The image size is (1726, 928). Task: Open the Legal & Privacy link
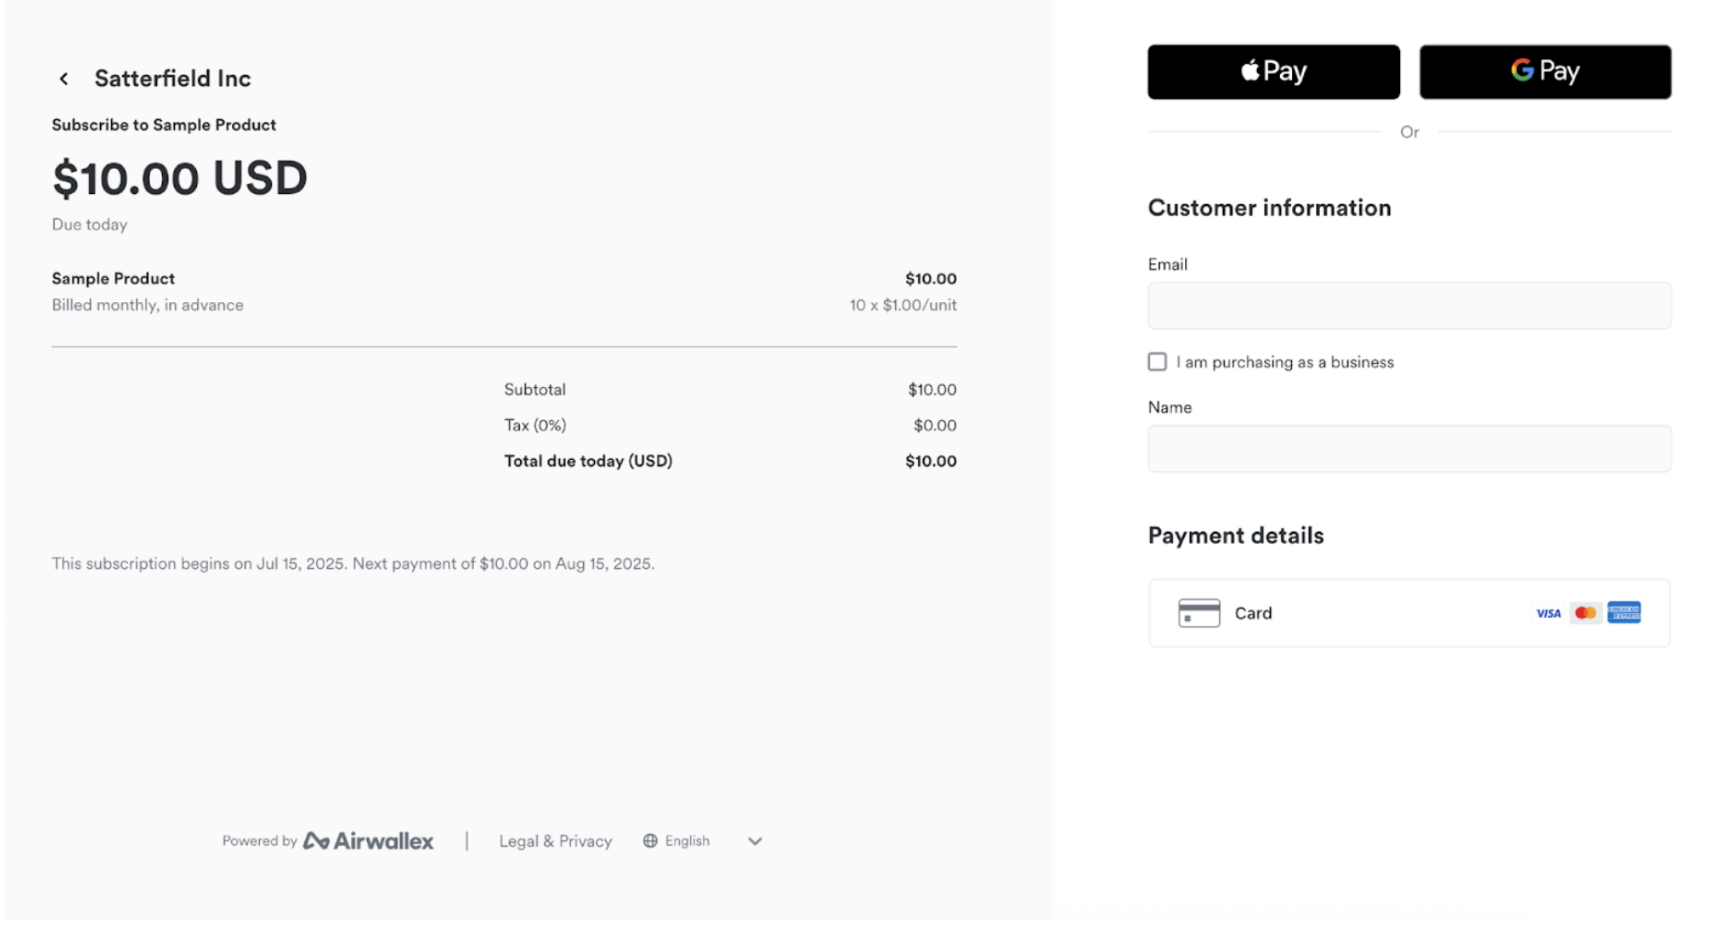(555, 841)
